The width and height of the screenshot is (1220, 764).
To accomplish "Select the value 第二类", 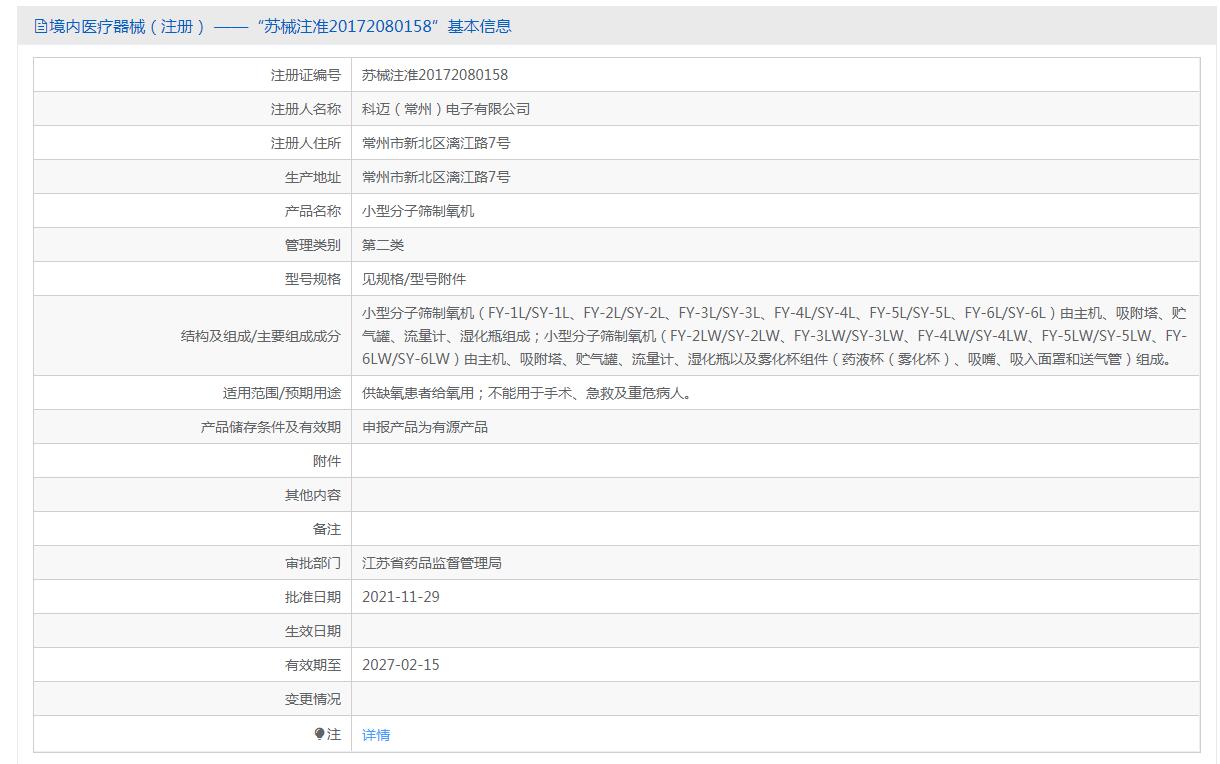I will 383,245.
